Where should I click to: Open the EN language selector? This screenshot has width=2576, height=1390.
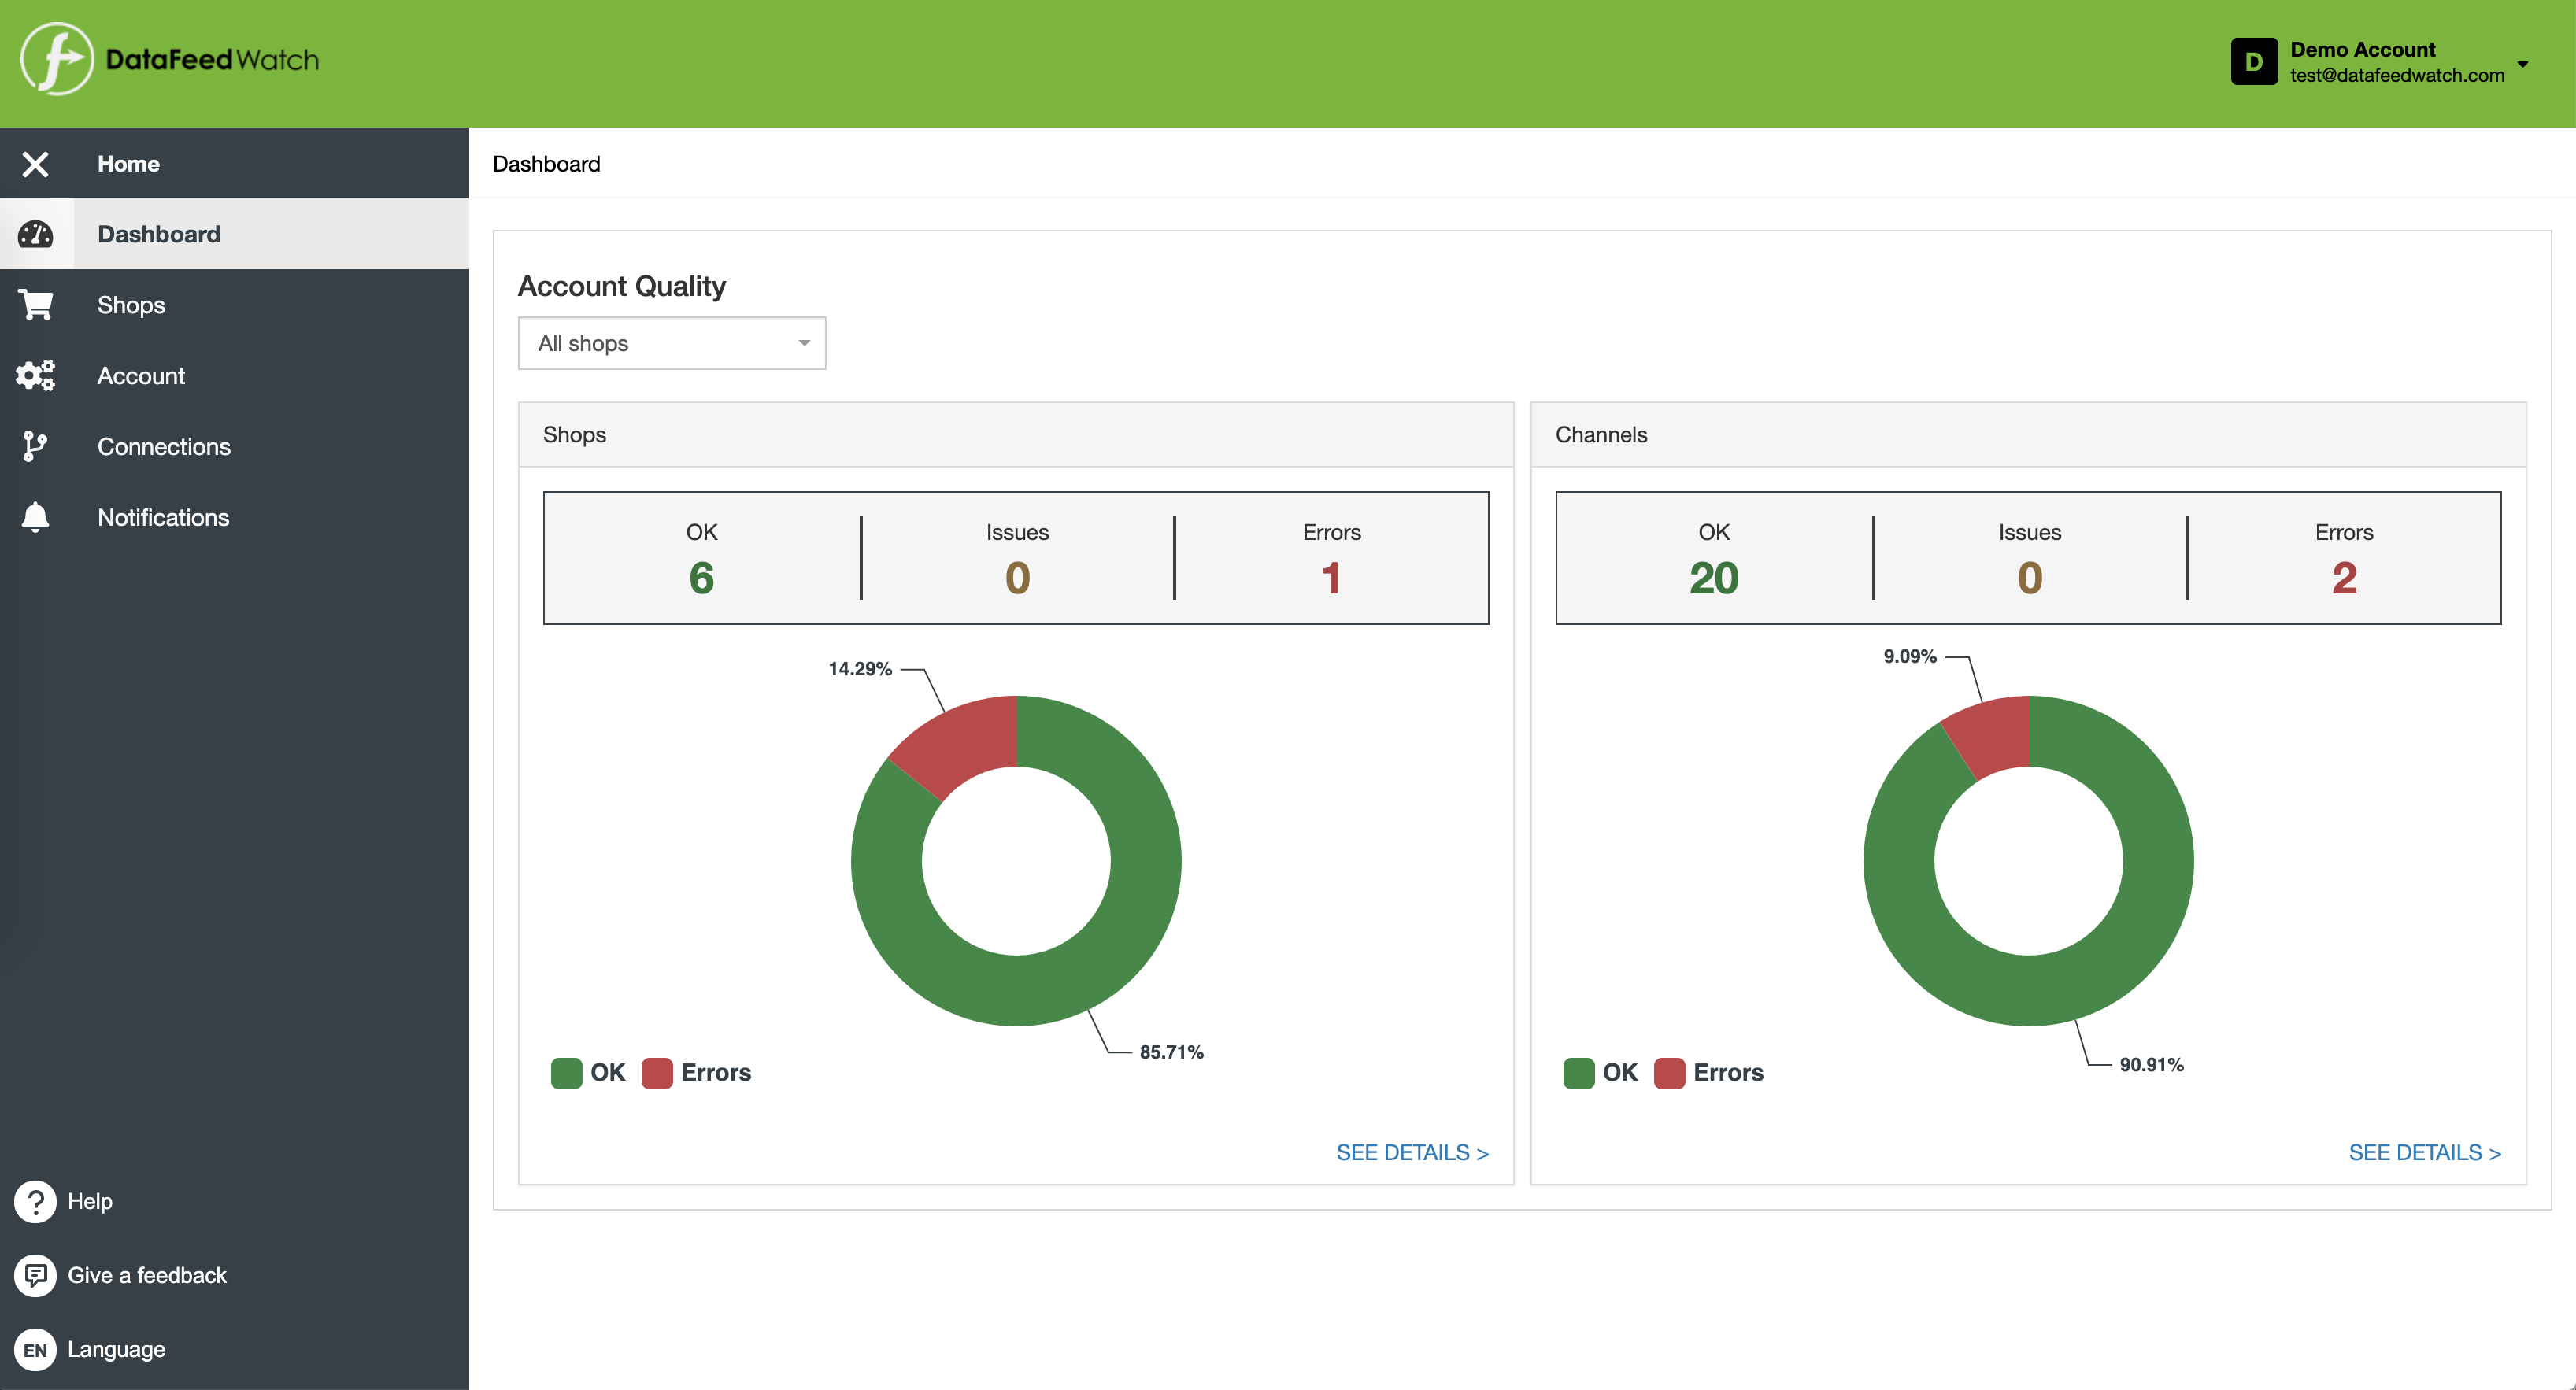tap(35, 1349)
